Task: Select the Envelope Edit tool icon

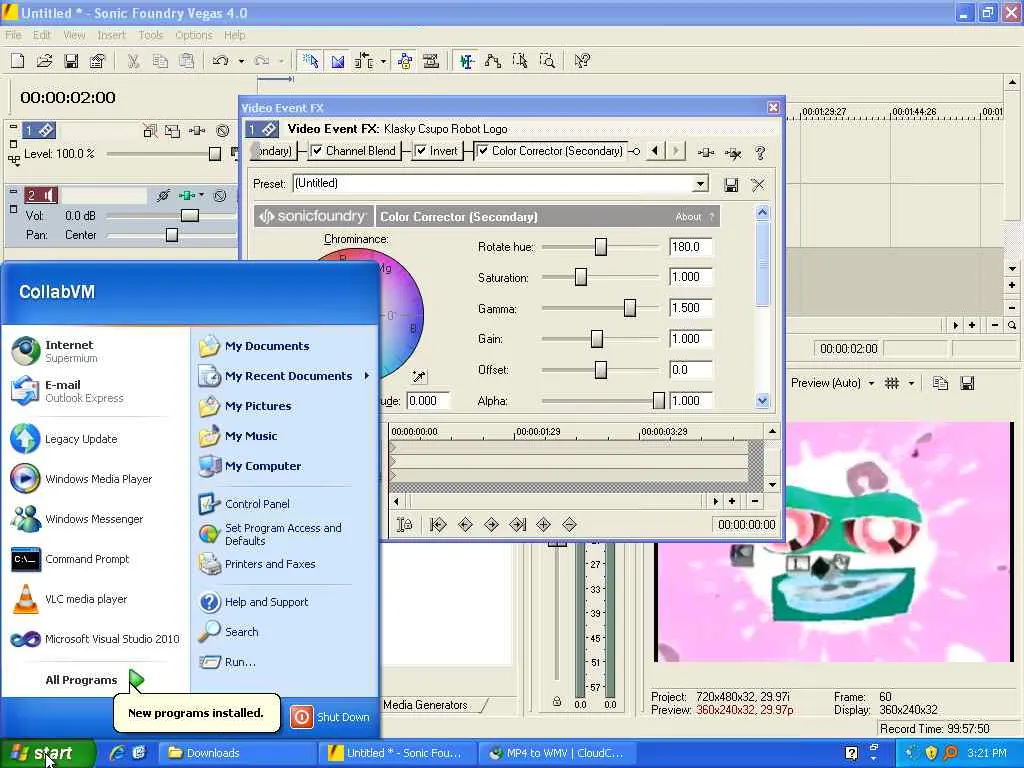Action: (493, 61)
